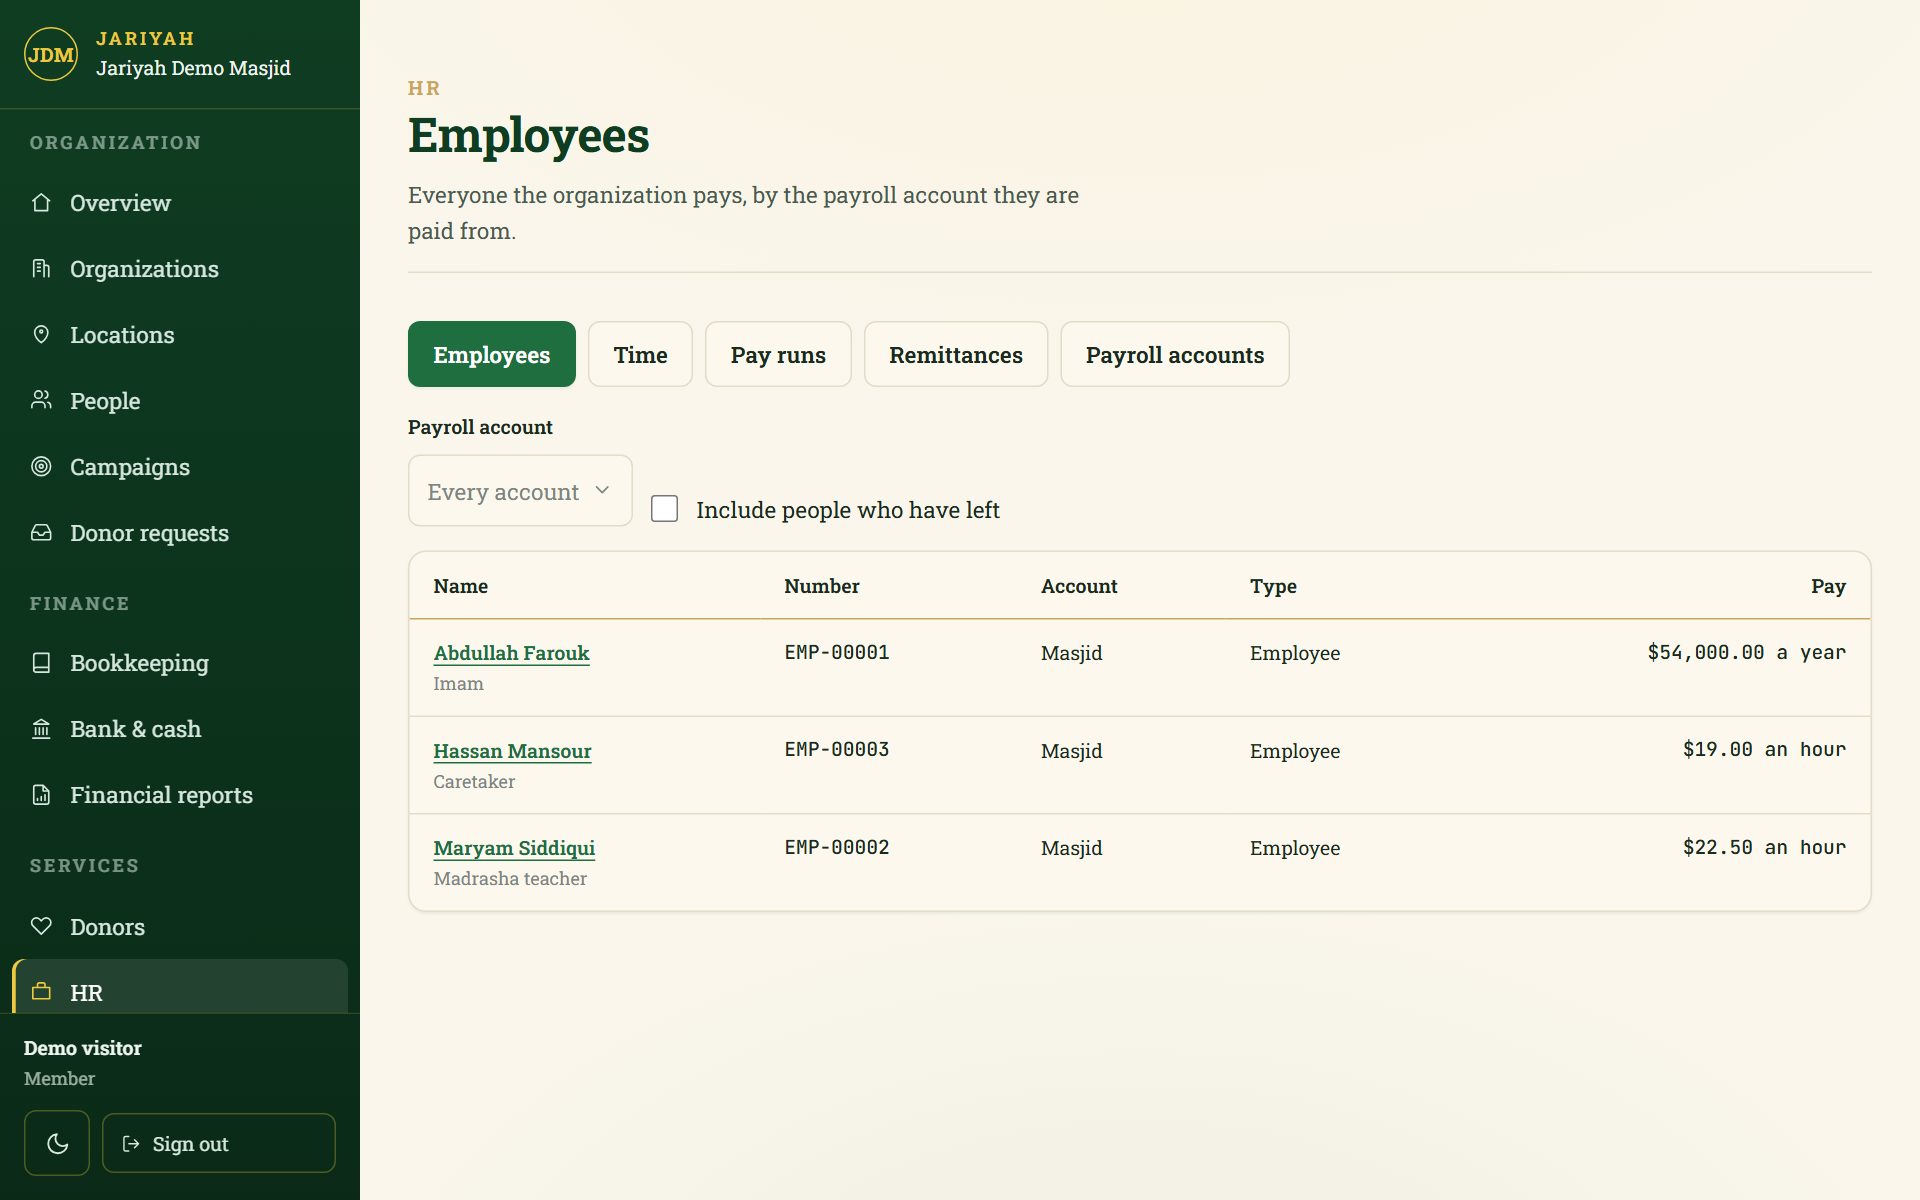Click the Demo visitor user name
The height and width of the screenshot is (1200, 1920).
tap(83, 1048)
